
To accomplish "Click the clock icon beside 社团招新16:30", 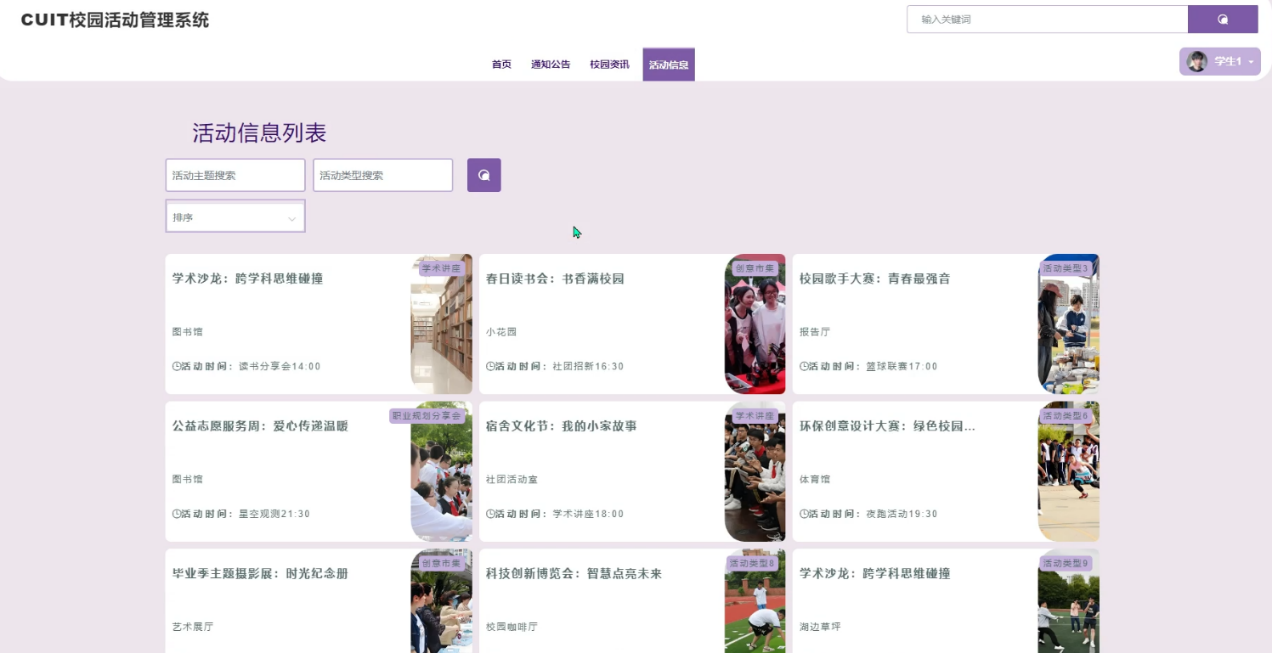I will (x=490, y=366).
